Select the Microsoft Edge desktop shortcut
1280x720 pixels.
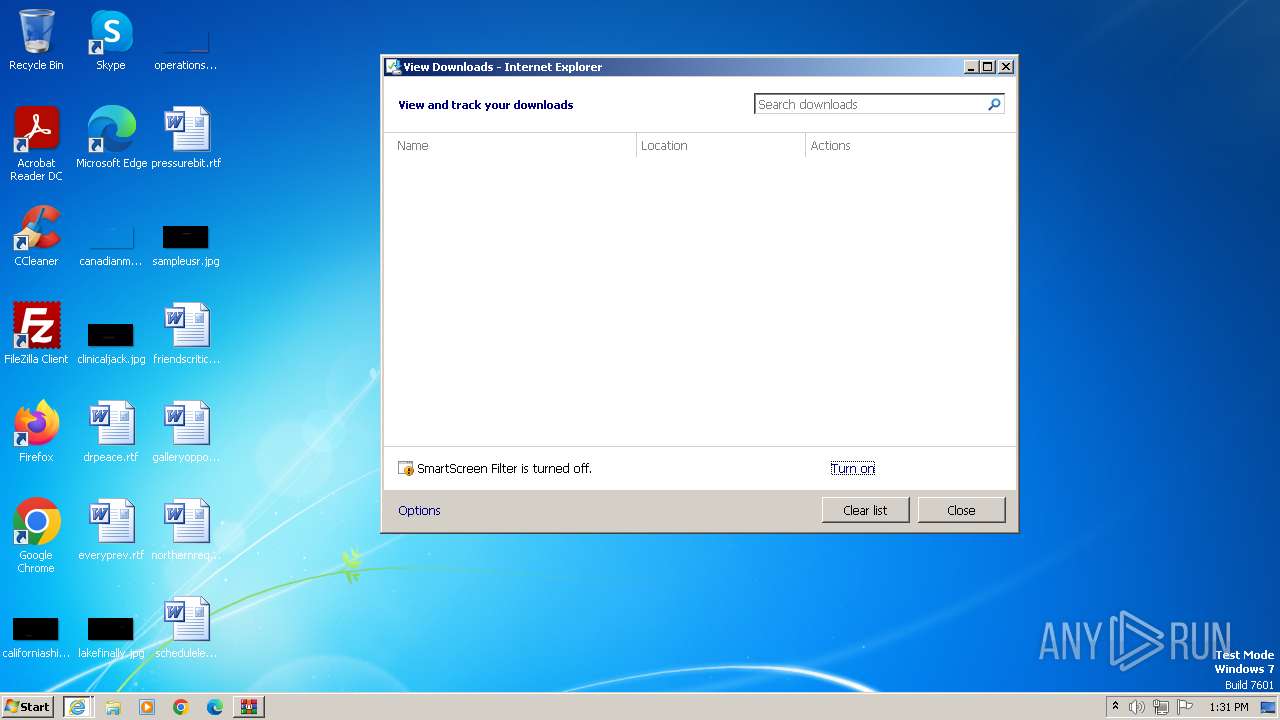pos(111,138)
